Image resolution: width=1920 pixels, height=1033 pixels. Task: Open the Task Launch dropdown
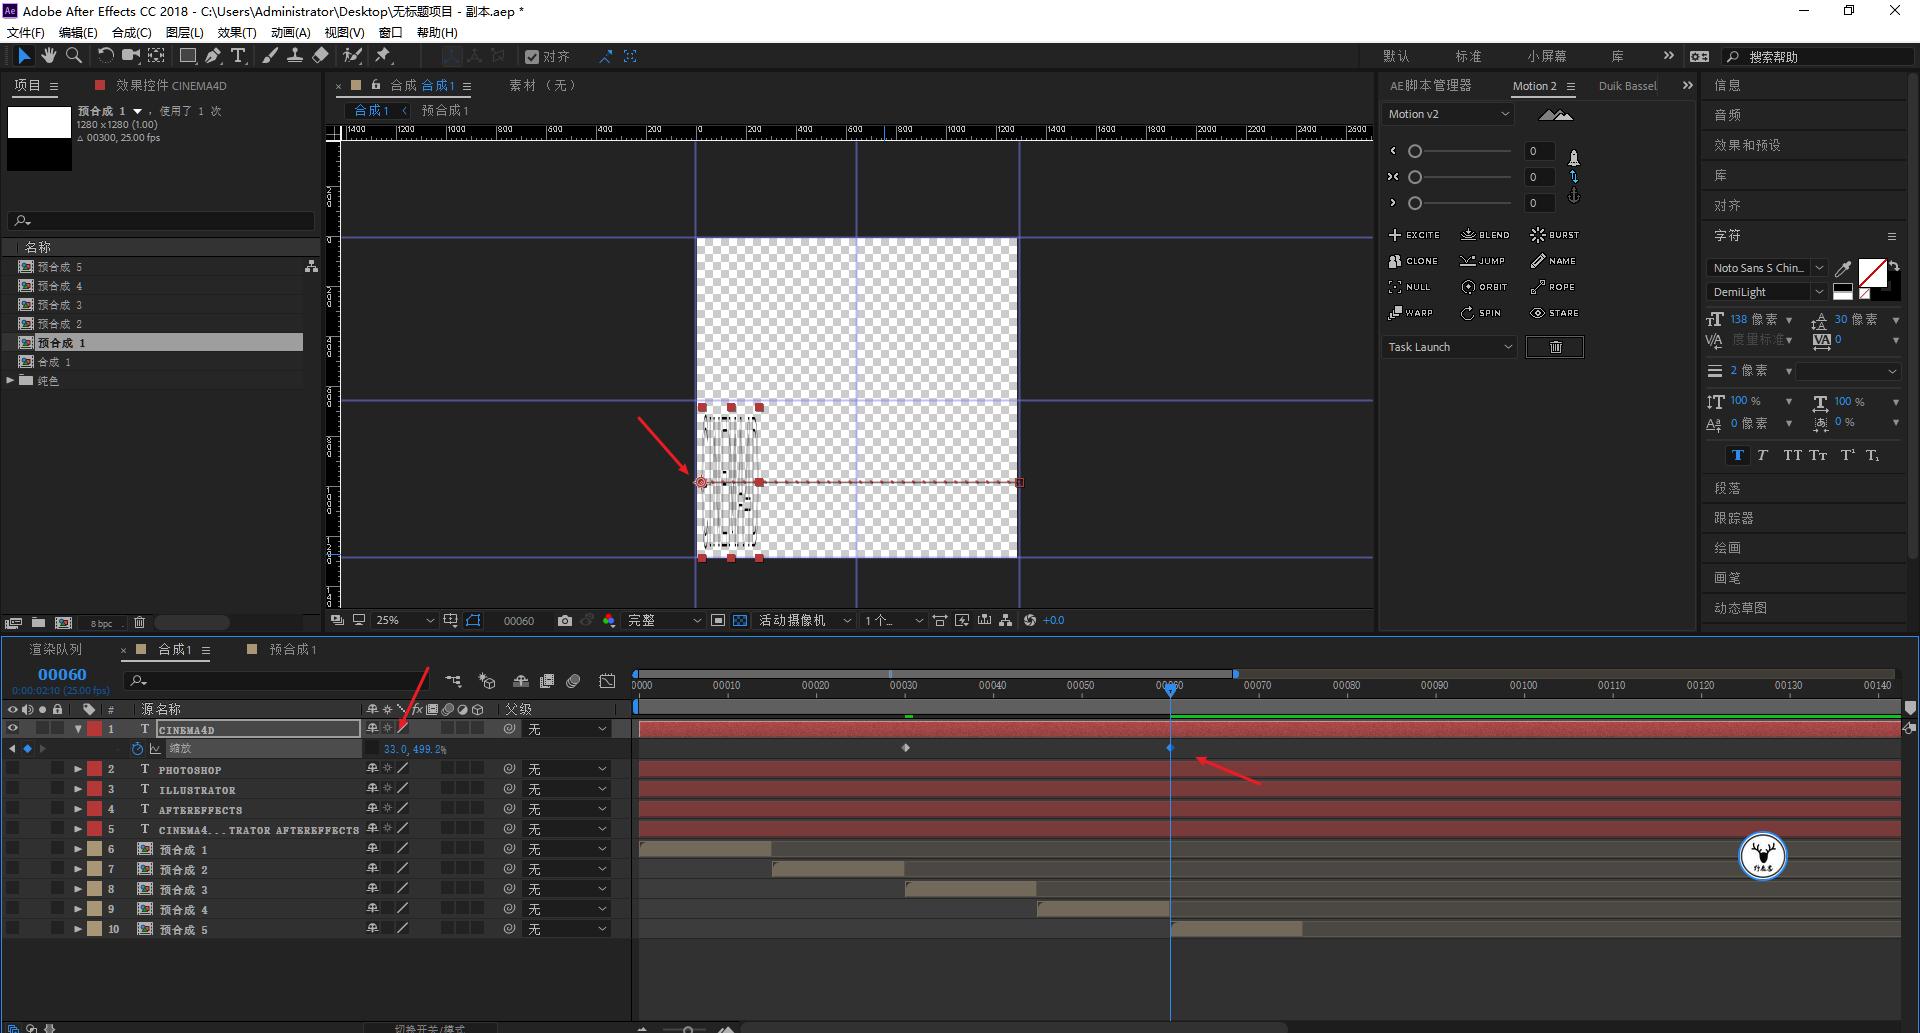point(1449,347)
